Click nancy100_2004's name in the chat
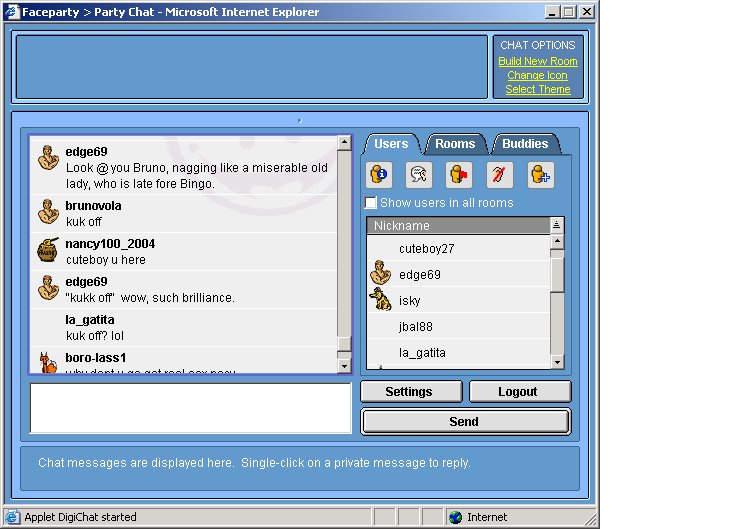This screenshot has height=529, width=734. [x=110, y=243]
